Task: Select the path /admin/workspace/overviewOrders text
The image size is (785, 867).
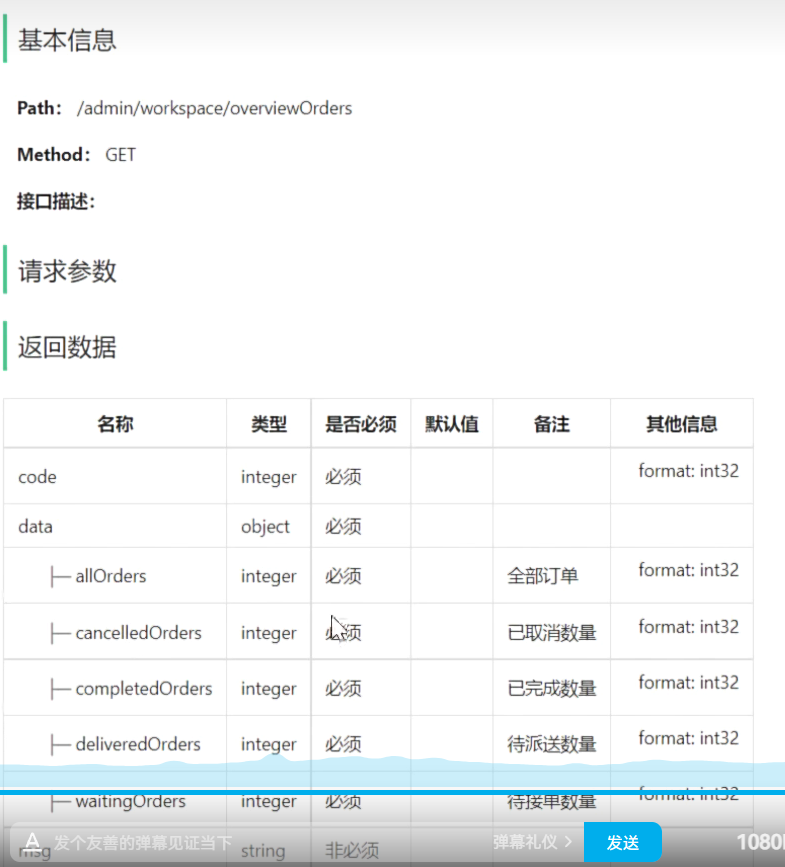Action: [x=214, y=108]
